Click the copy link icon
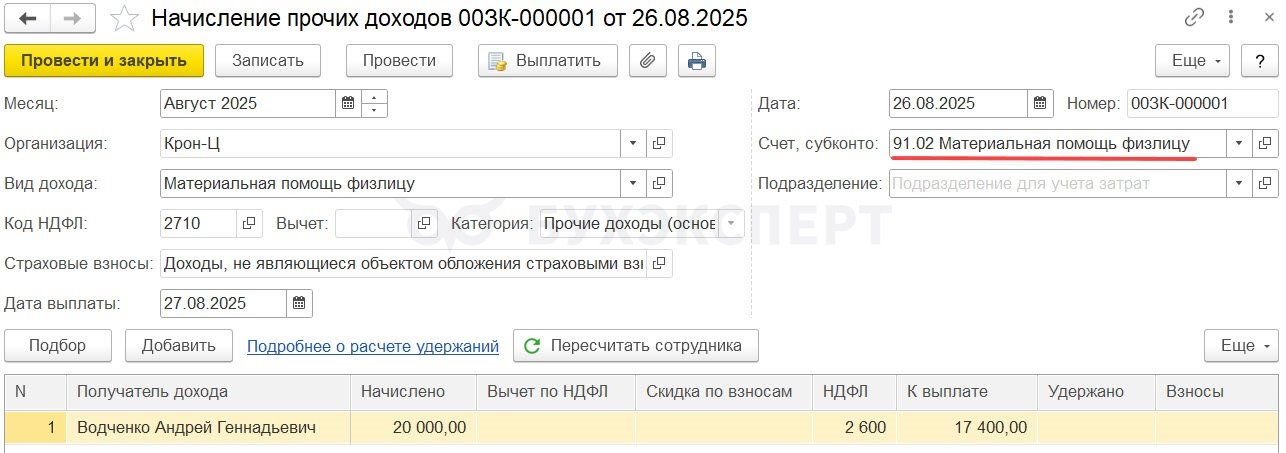 click(1195, 18)
